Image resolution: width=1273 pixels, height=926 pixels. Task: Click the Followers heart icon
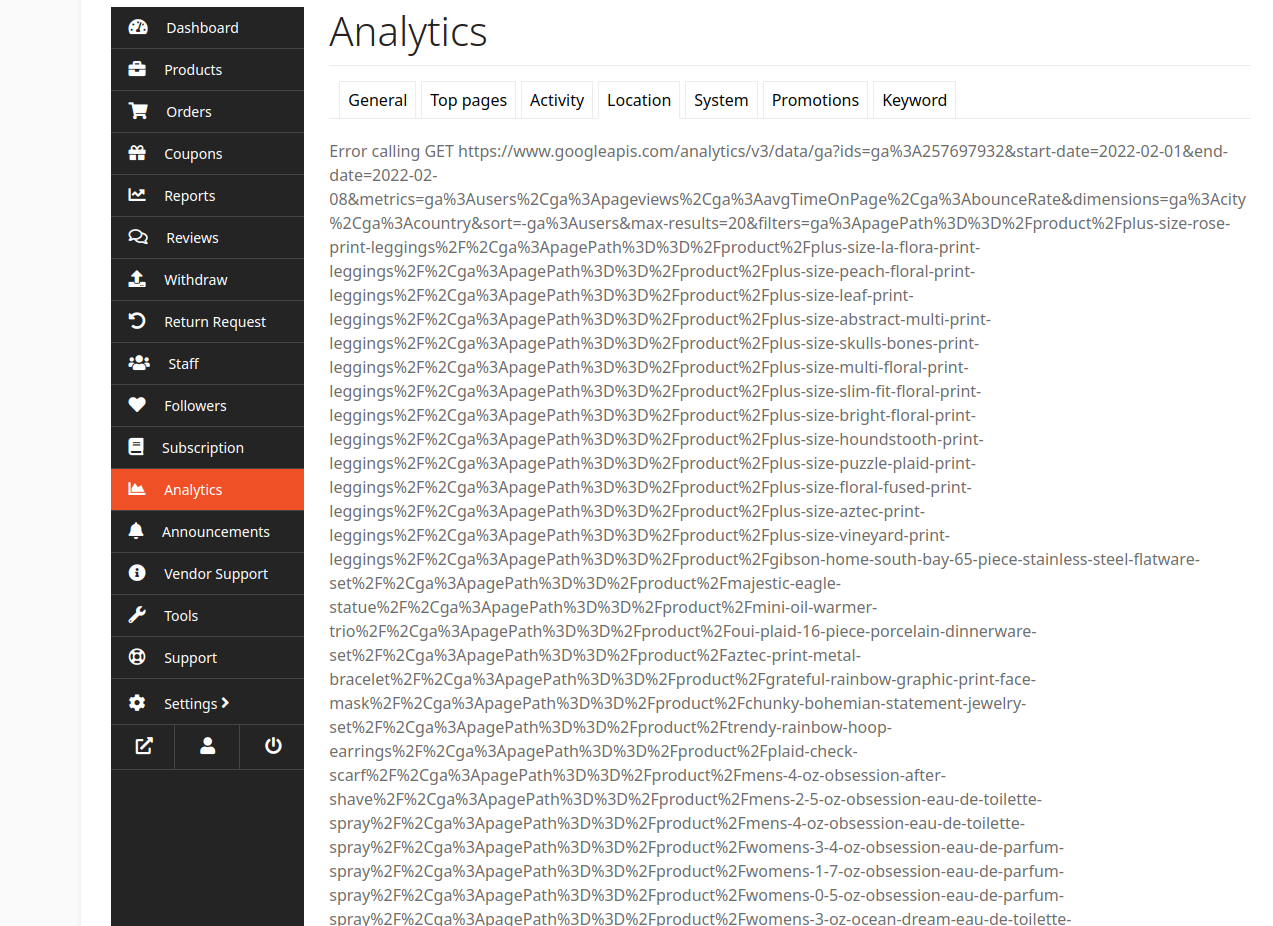[x=137, y=406]
